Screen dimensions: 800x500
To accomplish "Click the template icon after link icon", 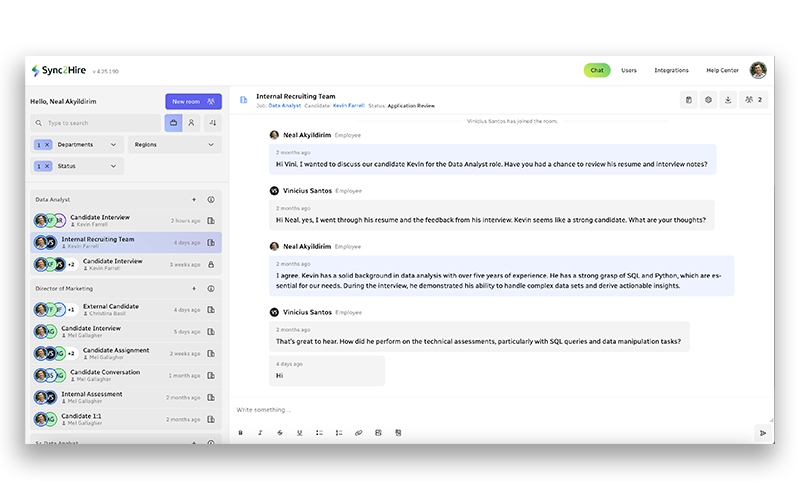I will point(378,433).
